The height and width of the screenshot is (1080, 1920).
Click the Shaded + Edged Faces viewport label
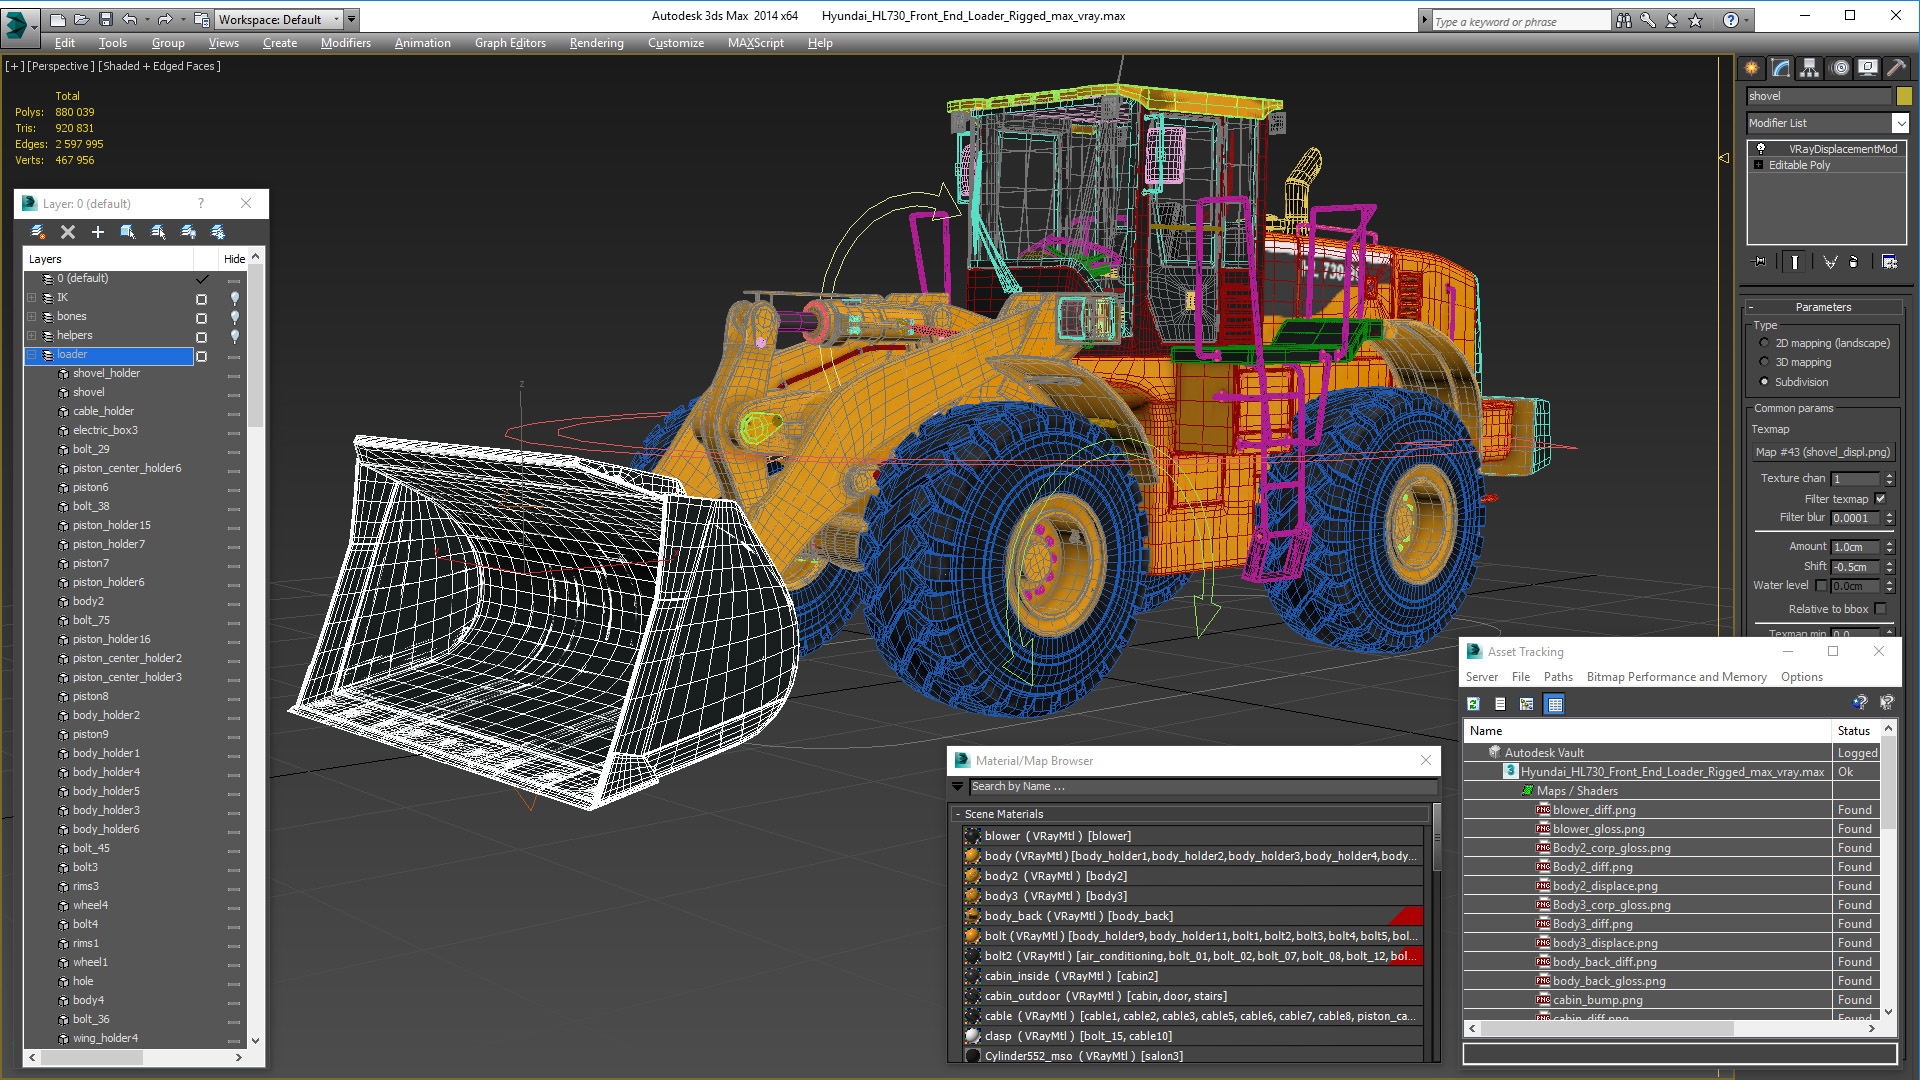click(x=159, y=66)
